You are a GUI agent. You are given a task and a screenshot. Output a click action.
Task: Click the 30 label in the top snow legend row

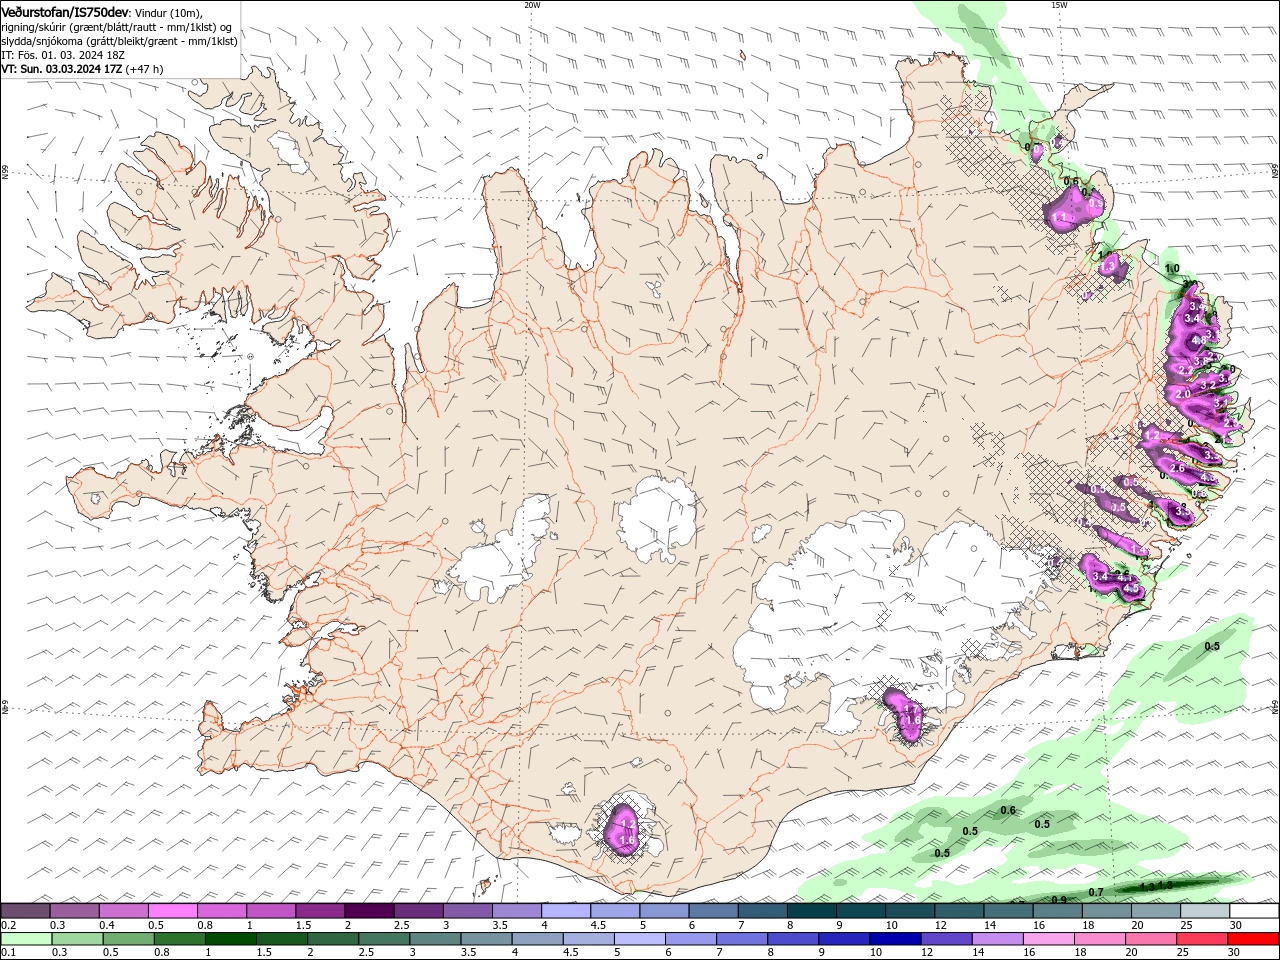point(1236,925)
